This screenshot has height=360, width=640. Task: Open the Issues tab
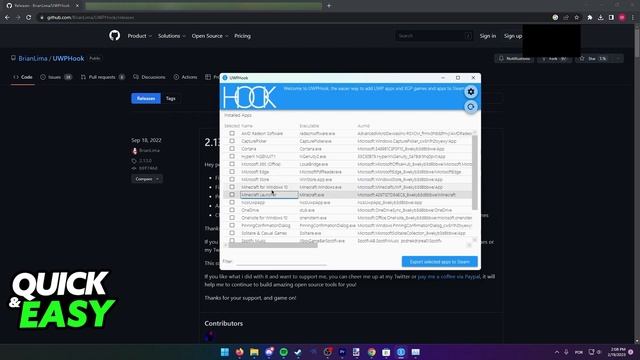(x=56, y=77)
